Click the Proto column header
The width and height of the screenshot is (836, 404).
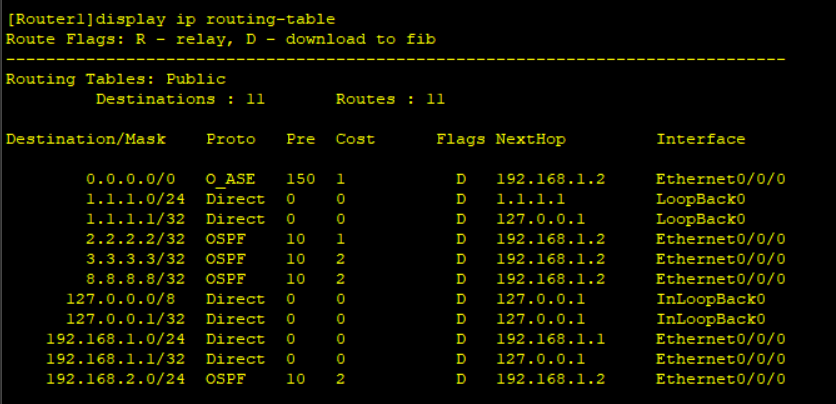point(231,139)
